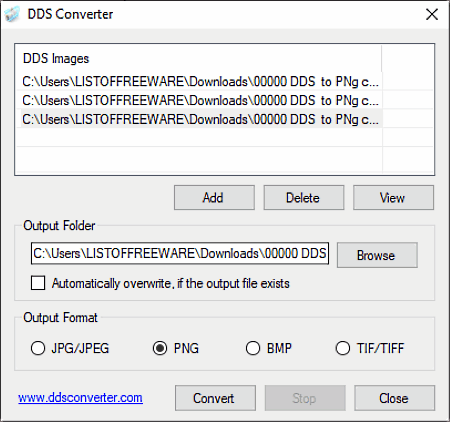This screenshot has width=450, height=422.
Task: Select the highlighted third file path row
Action: click(202, 119)
